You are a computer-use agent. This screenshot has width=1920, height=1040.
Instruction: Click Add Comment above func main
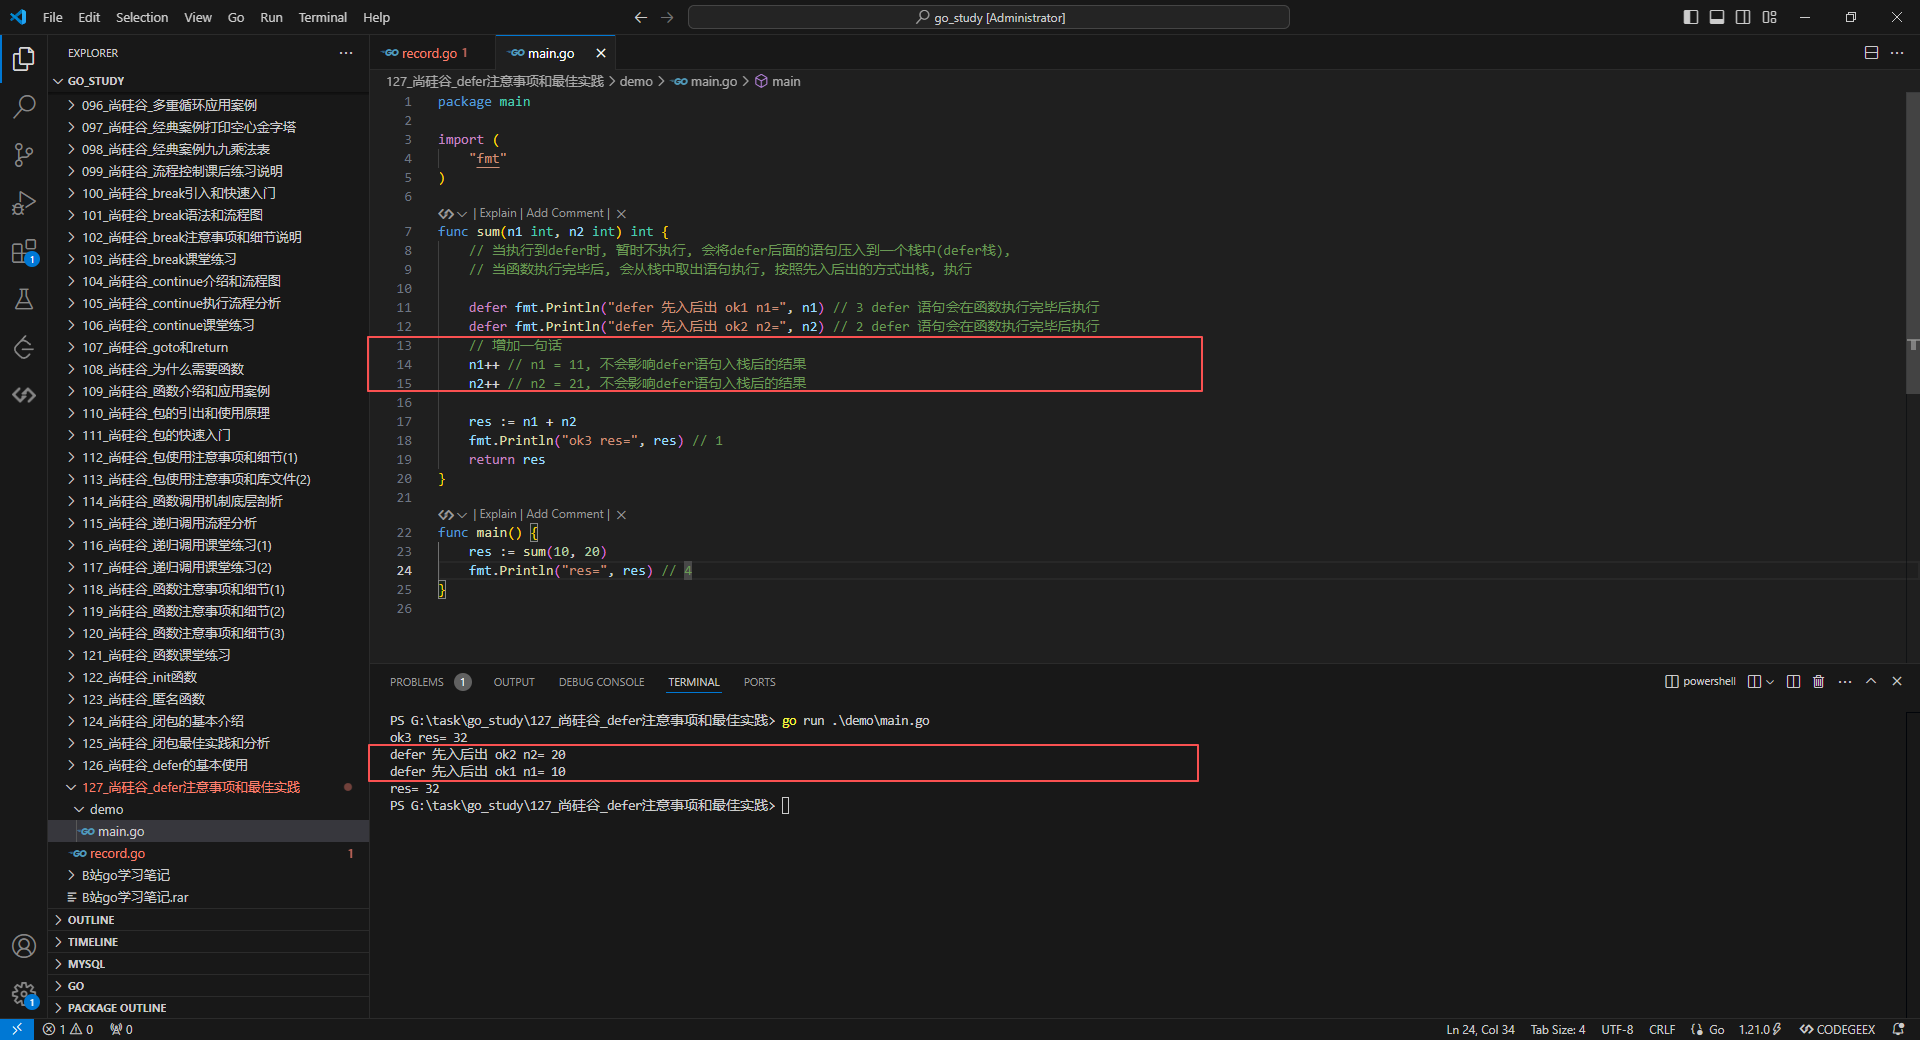[x=565, y=515]
